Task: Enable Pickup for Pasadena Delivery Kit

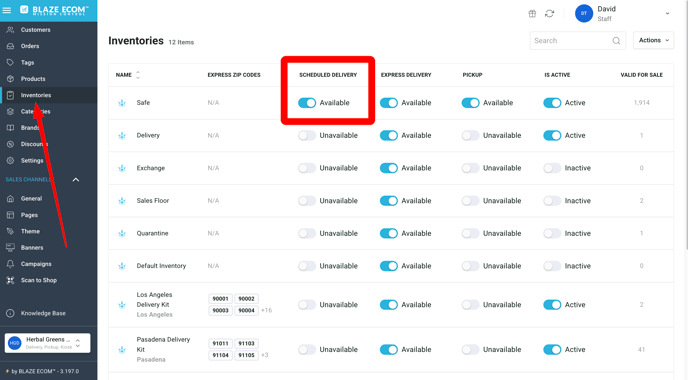Action: pos(470,350)
